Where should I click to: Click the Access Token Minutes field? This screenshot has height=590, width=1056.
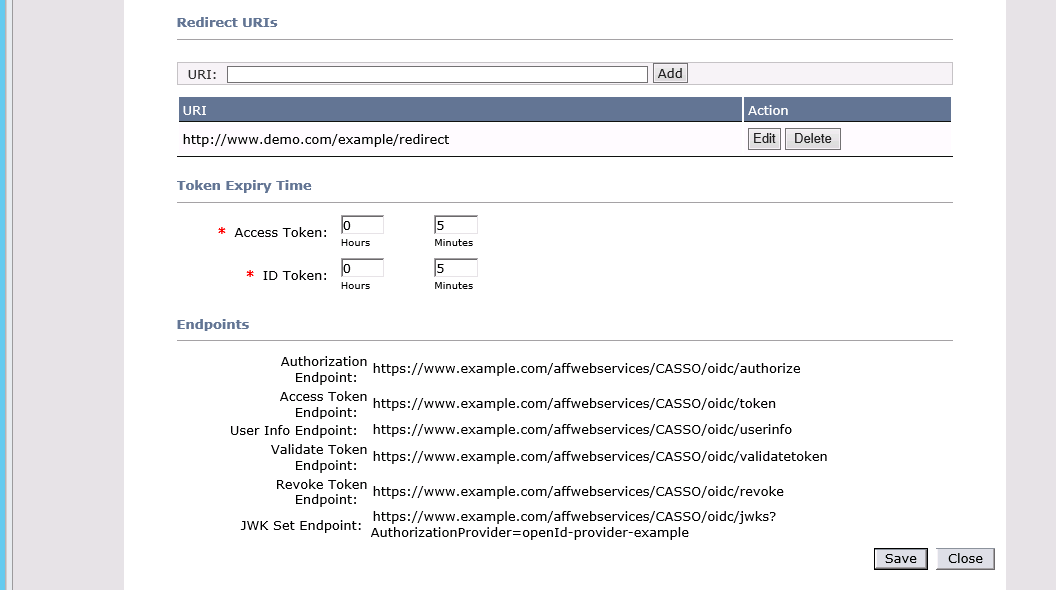coord(455,224)
